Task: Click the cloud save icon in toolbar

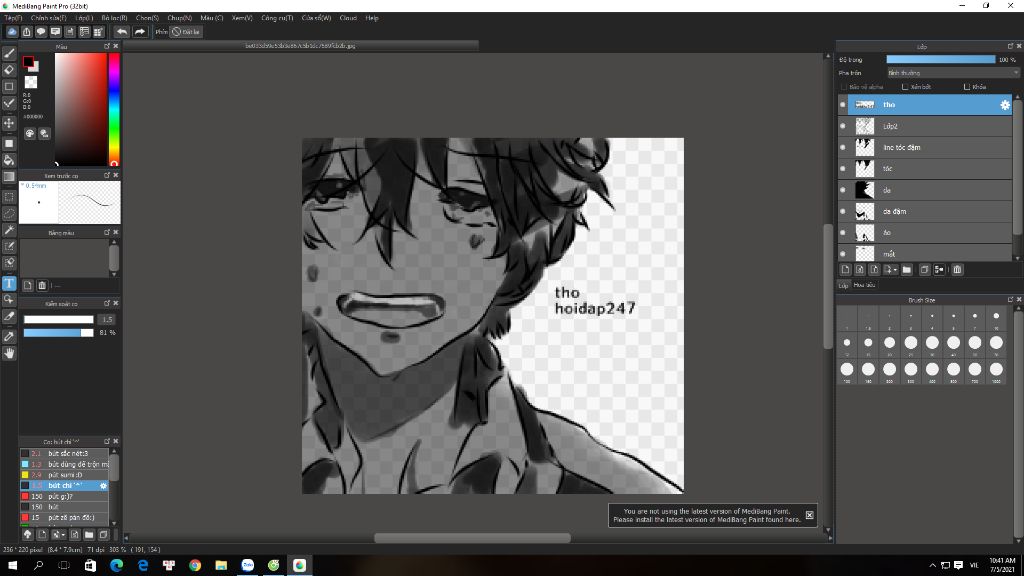Action: (12, 31)
